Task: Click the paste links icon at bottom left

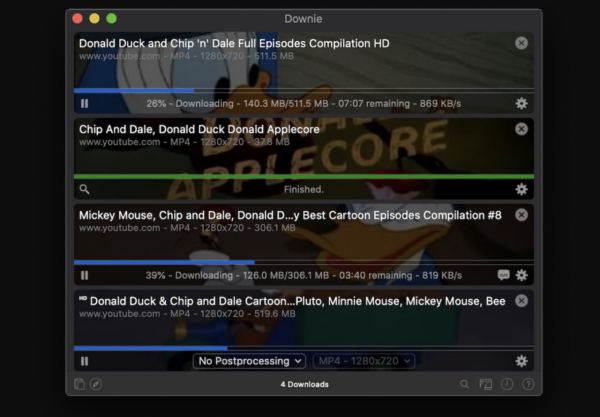Action: coord(79,384)
